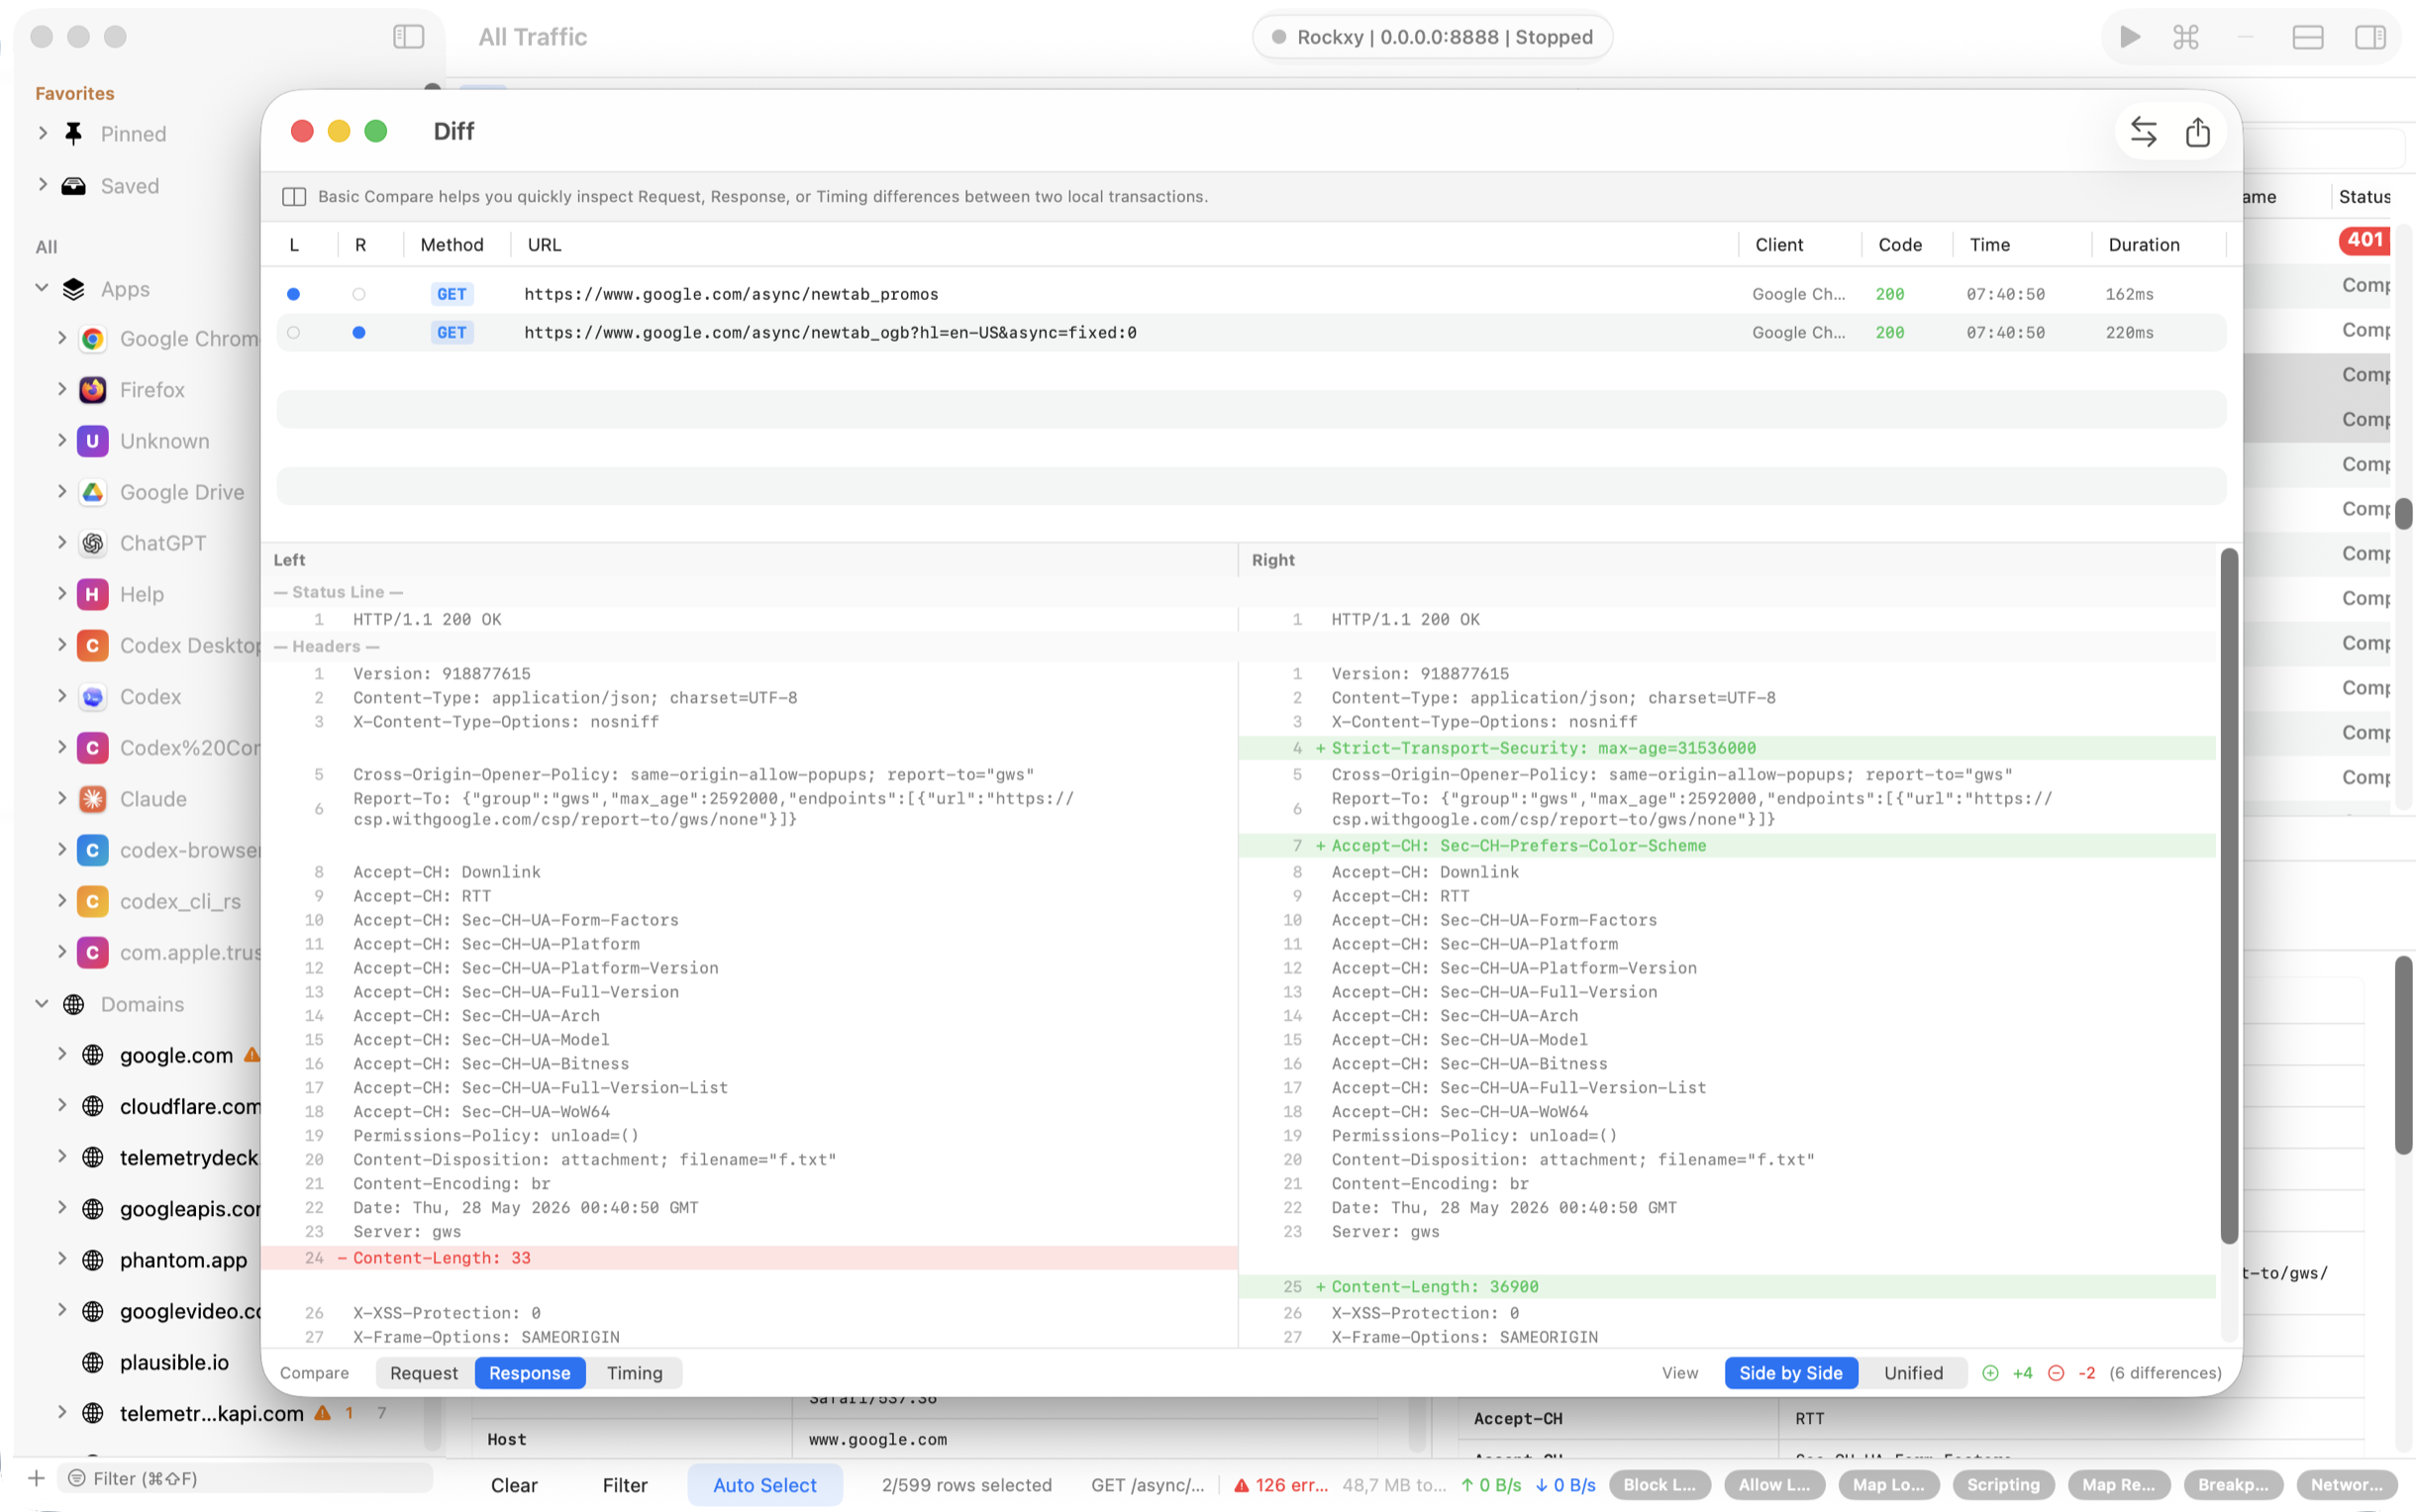Select the Help app icon
This screenshot has width=2416, height=1512.
(x=93, y=594)
